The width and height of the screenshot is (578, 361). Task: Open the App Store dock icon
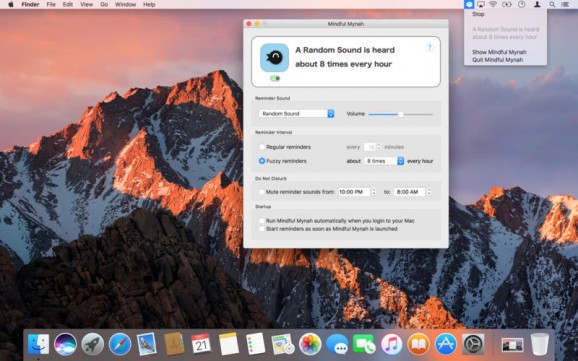446,344
